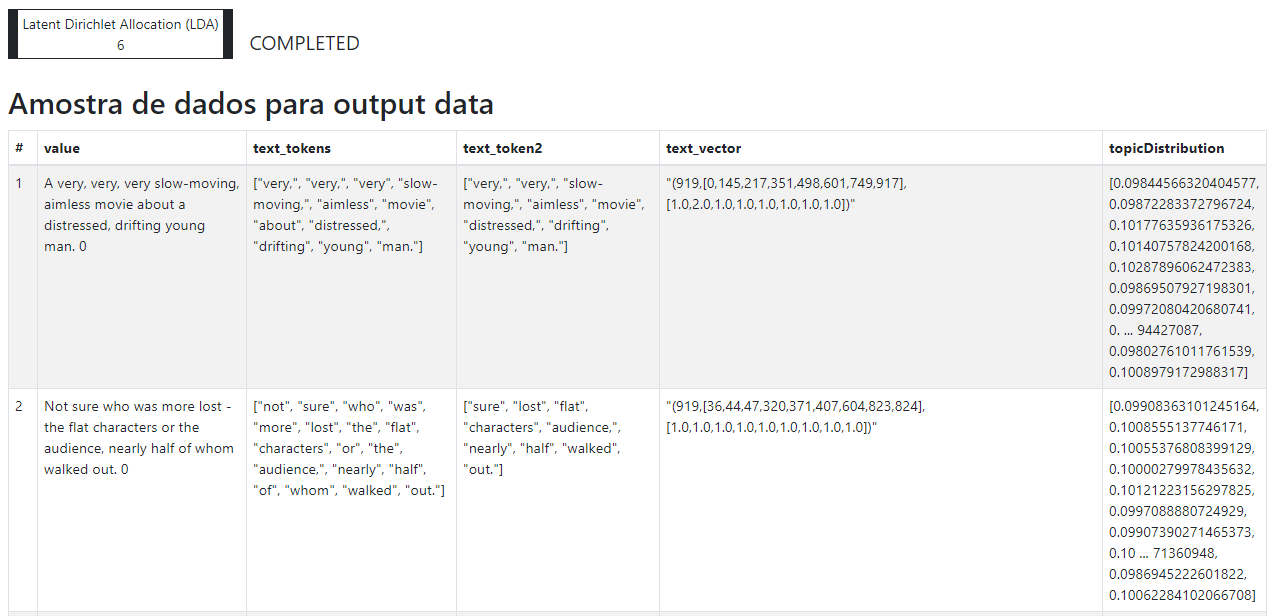The width and height of the screenshot is (1271, 616).
Task: Click the 'Not sure who was more lost' value cell
Action: (142, 500)
